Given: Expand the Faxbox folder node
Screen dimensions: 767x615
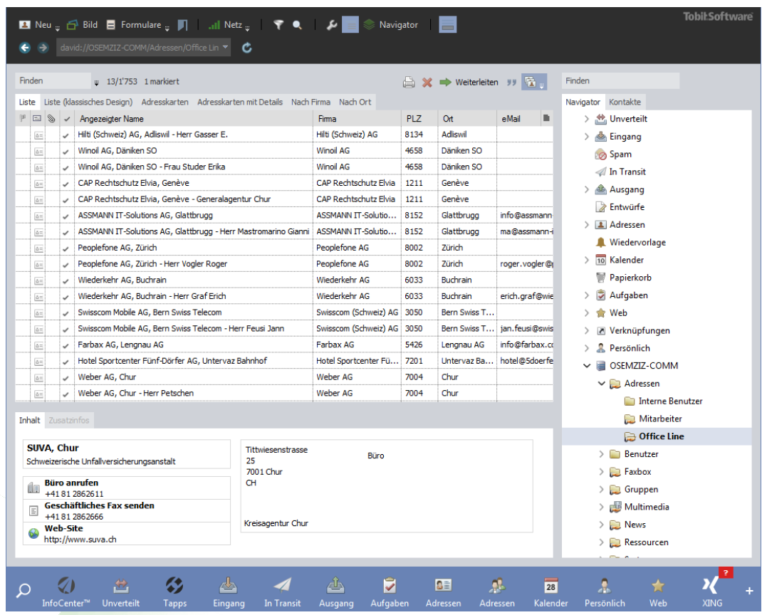Looking at the screenshot, I should pyautogui.click(x=601, y=472).
